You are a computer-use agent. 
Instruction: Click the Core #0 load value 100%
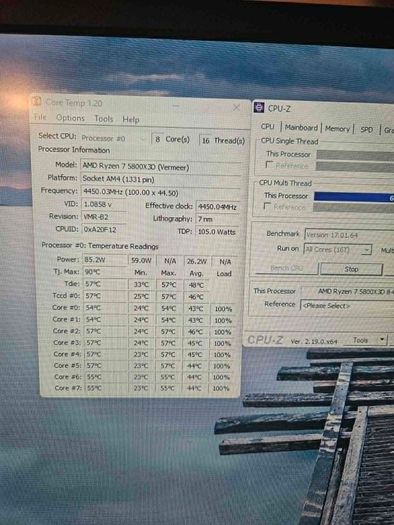click(x=223, y=309)
